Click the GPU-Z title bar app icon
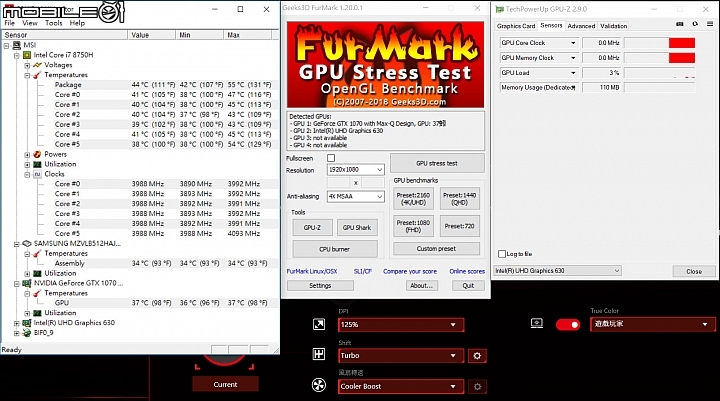The width and height of the screenshot is (720, 401). (500, 9)
